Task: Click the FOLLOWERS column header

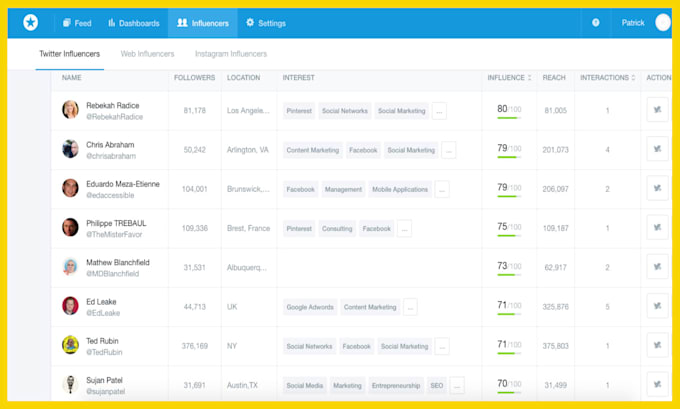Action: (194, 78)
